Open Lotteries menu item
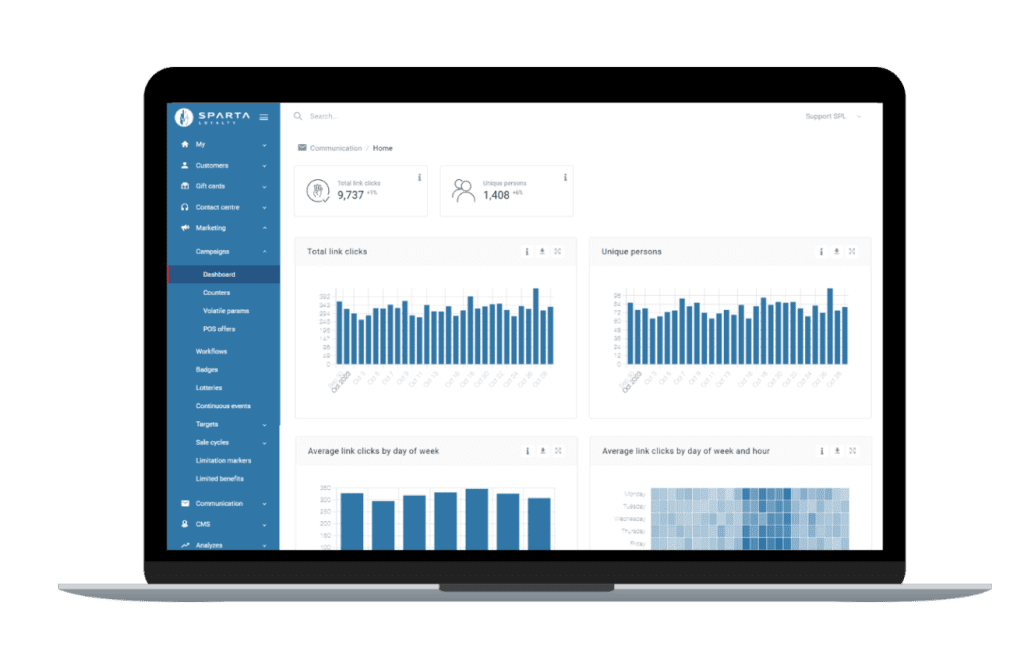The height and width of the screenshot is (669, 1024). click(x=209, y=388)
